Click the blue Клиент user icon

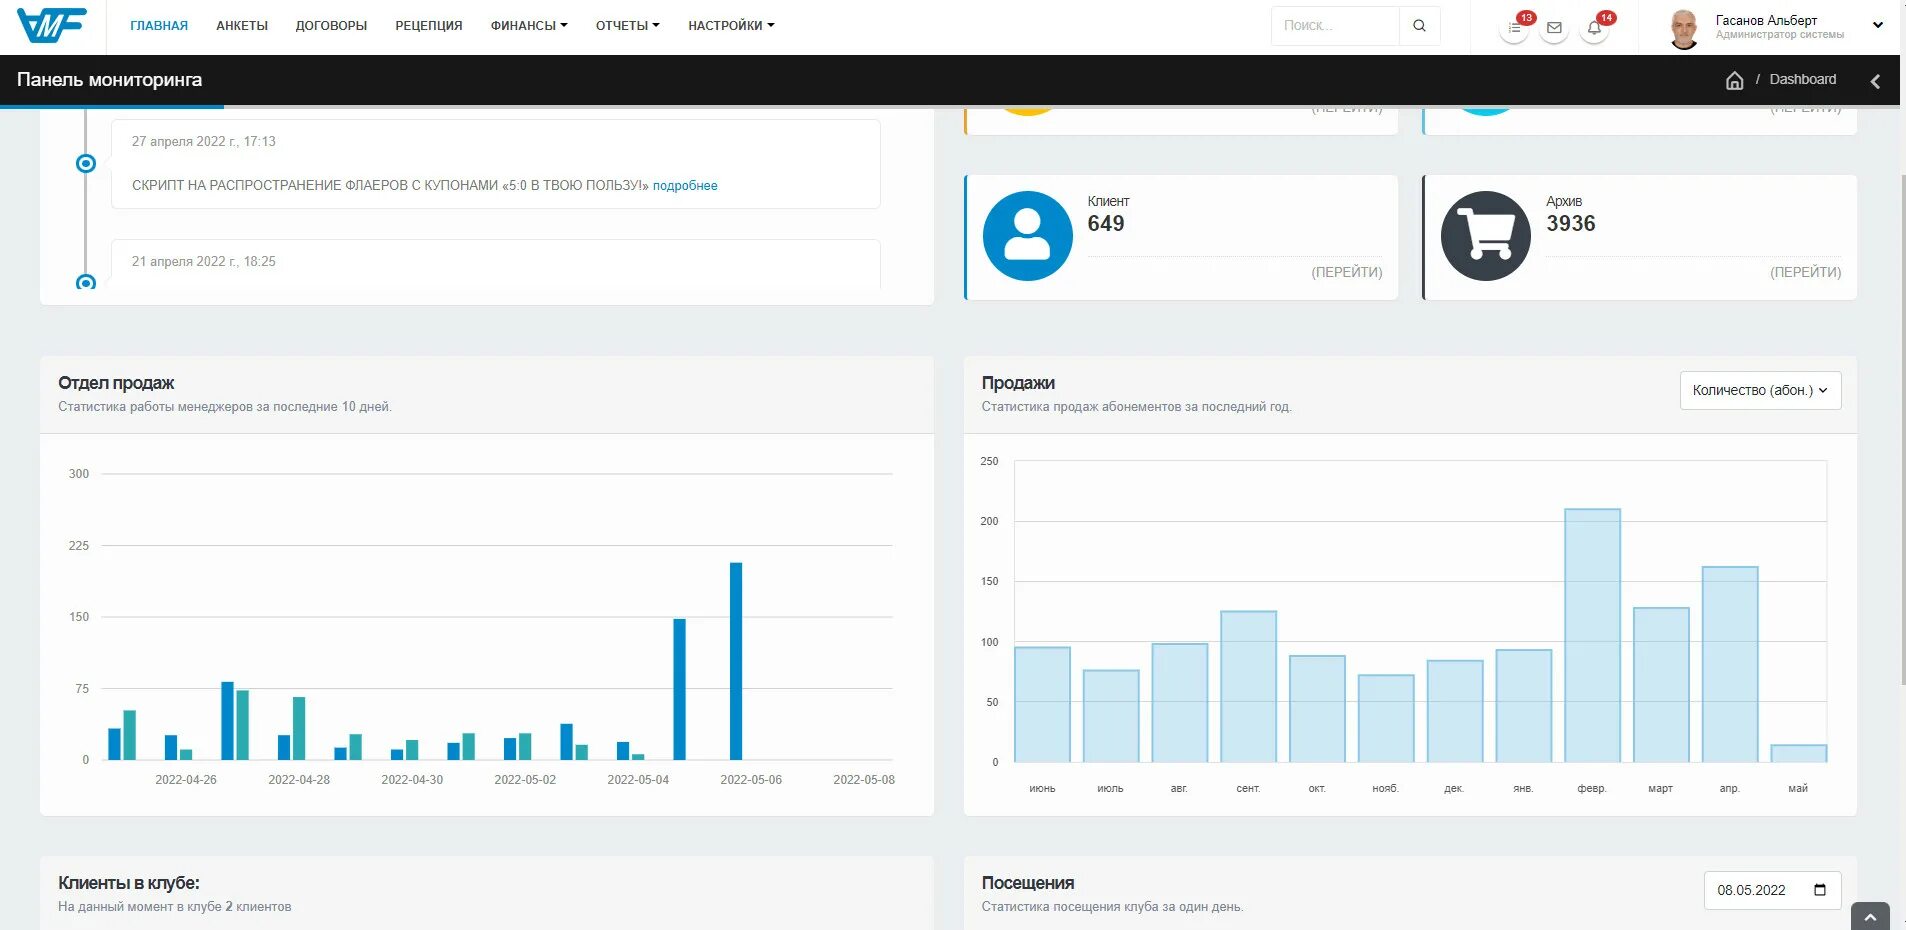pos(1027,236)
